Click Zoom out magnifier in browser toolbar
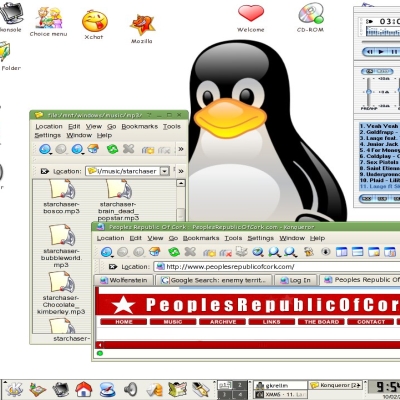Screen dimensions: 400x400 [x=291, y=252]
